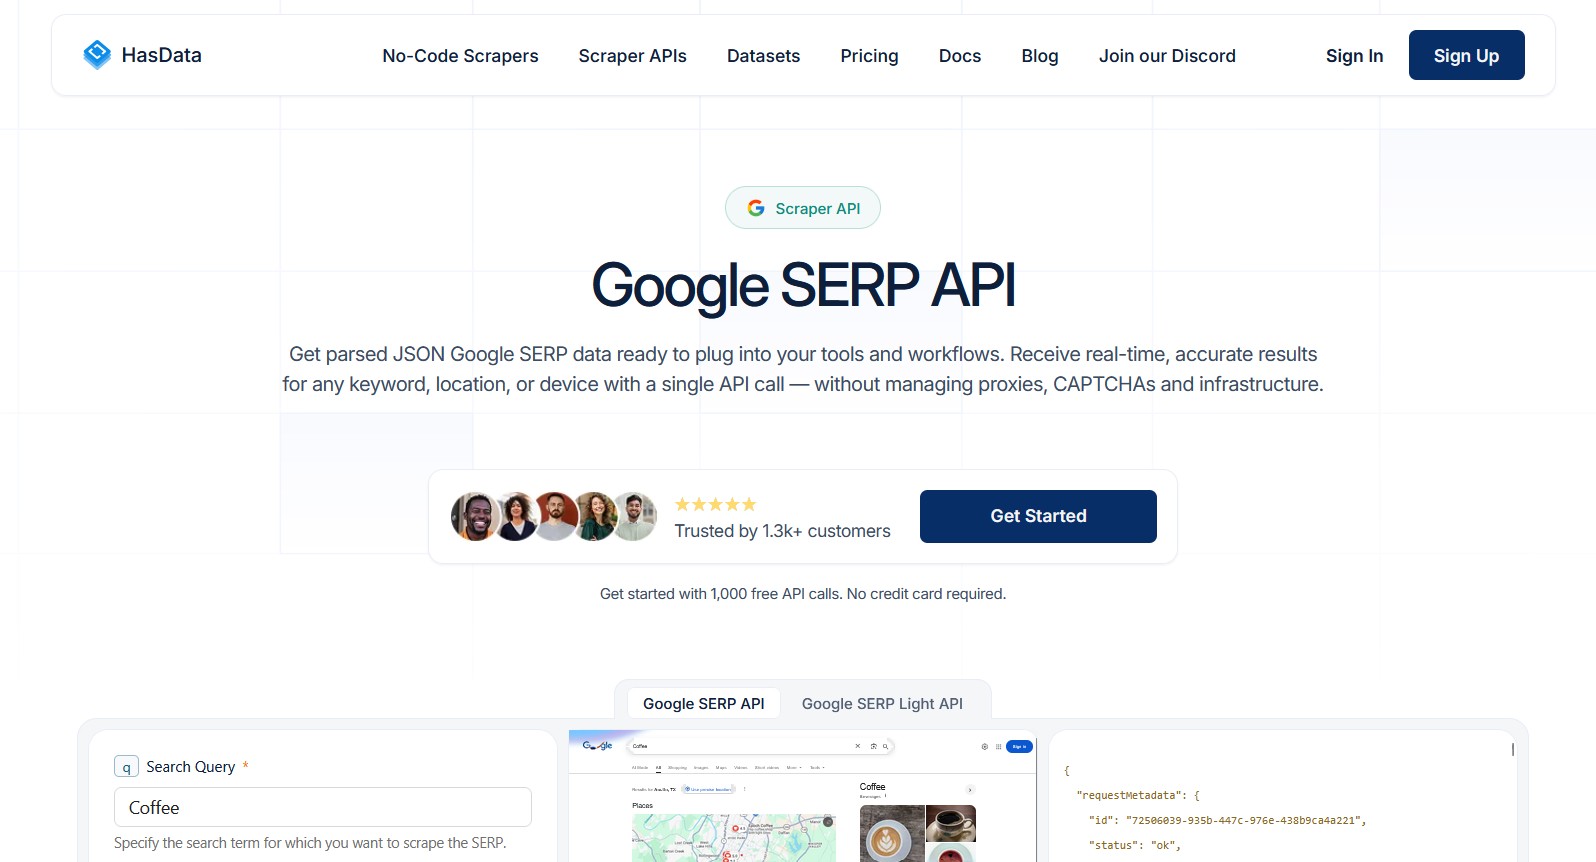Click the Places map in the SERP preview
The width and height of the screenshot is (1596, 862).
click(734, 837)
